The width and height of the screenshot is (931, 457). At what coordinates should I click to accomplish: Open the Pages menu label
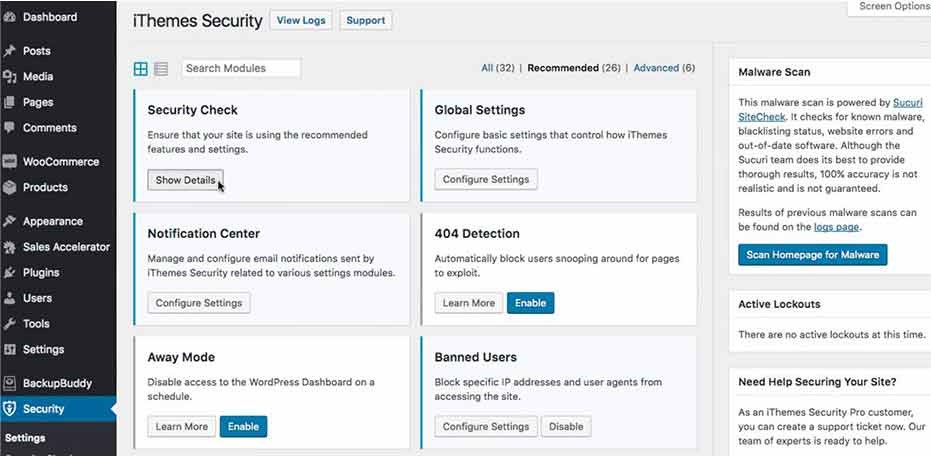(x=38, y=102)
